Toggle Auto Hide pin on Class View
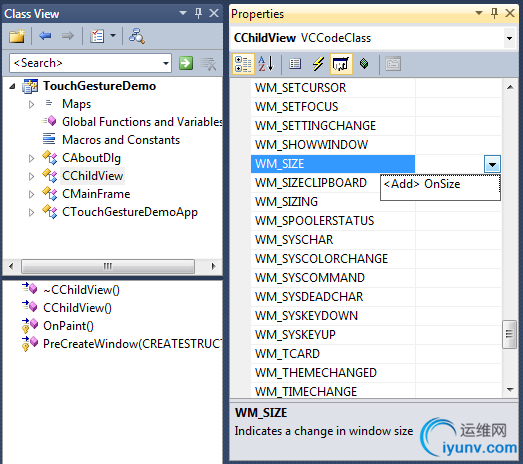This screenshot has height=464, width=523. (x=198, y=13)
